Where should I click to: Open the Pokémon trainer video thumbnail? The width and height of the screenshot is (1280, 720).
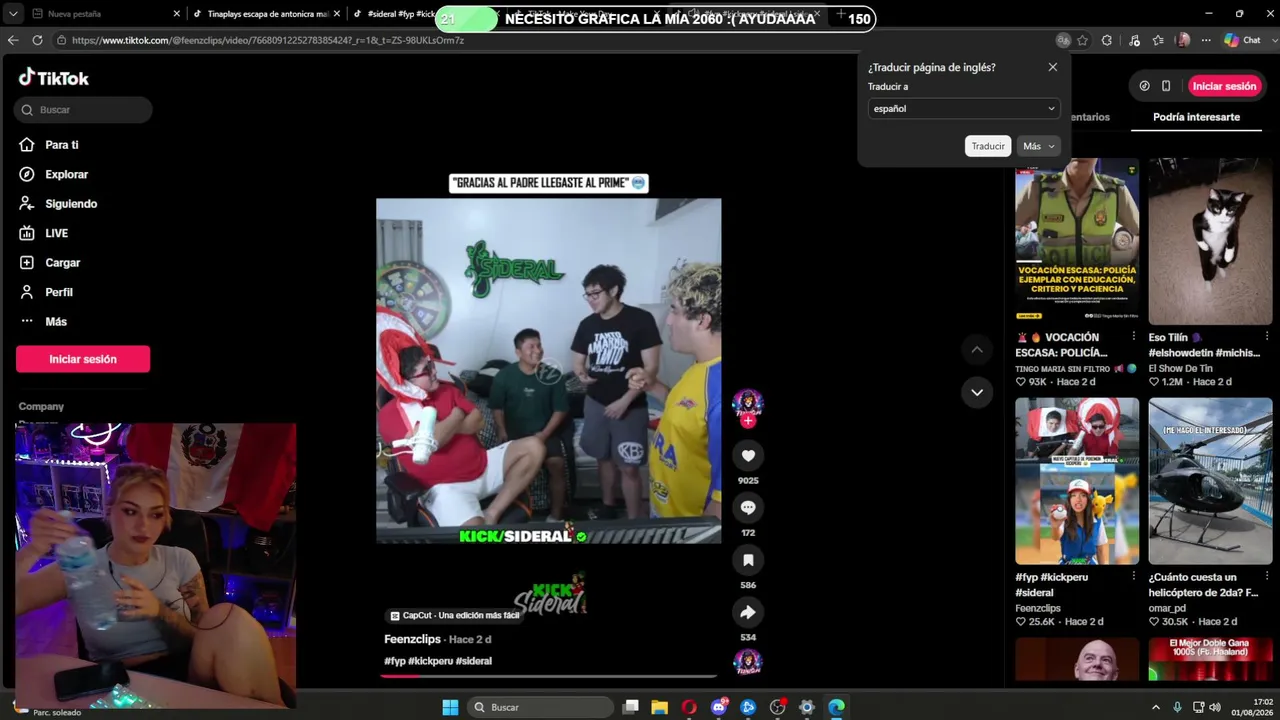tap(1077, 481)
